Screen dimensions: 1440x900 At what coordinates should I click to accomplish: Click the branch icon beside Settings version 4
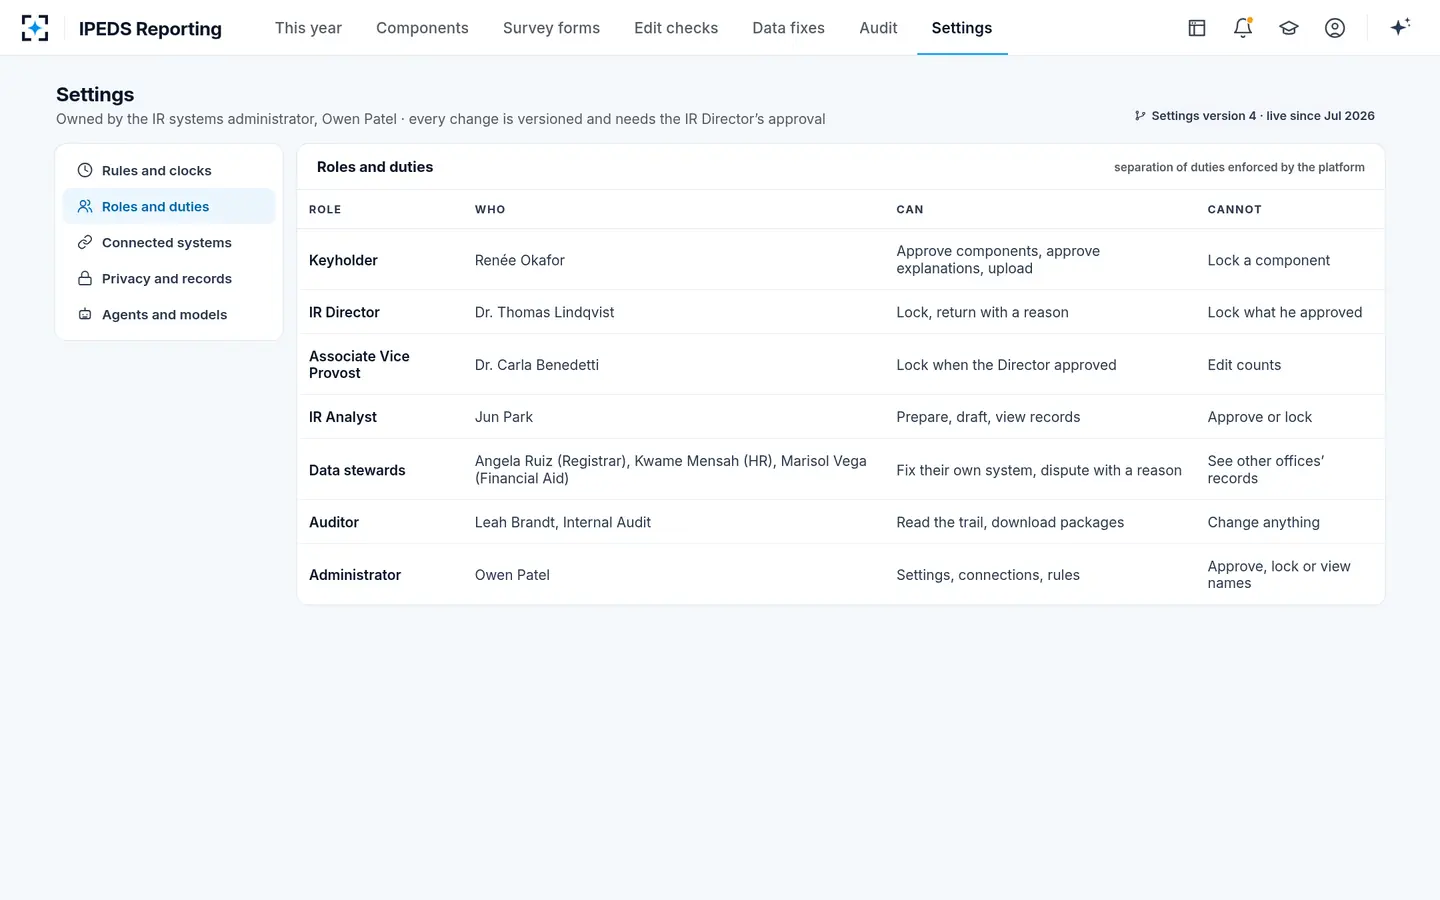(1140, 116)
